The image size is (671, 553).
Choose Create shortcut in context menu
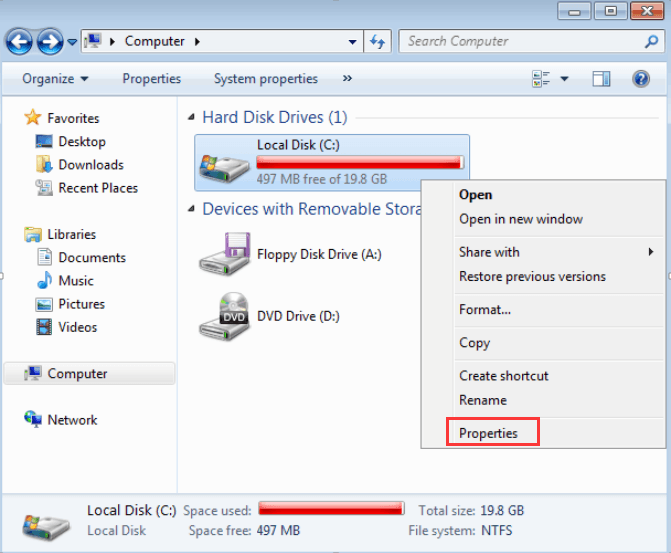[504, 376]
